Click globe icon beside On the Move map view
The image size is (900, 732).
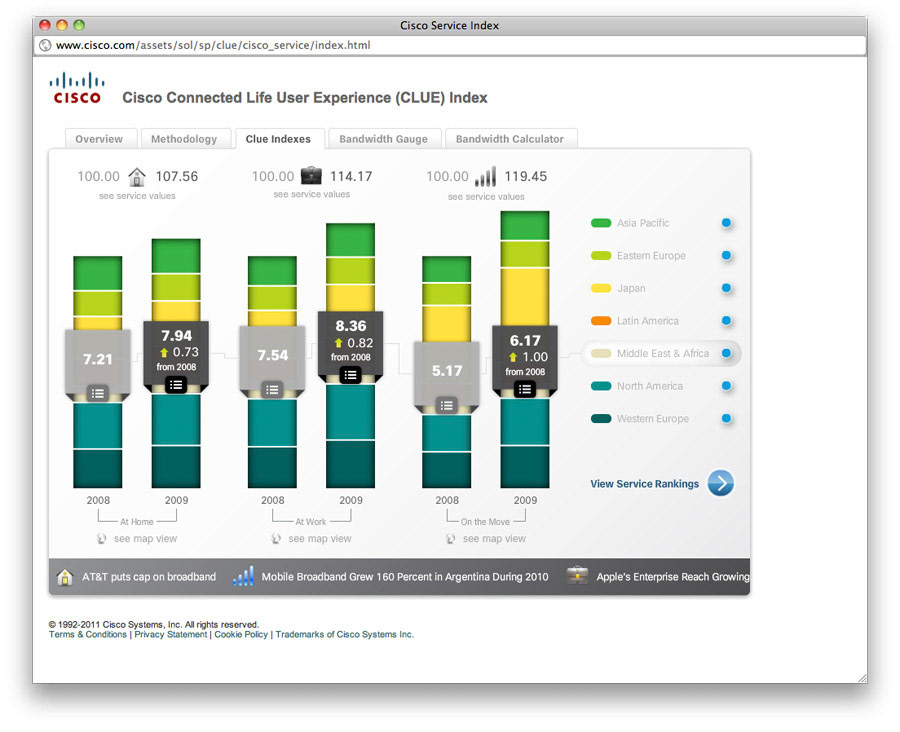point(451,539)
